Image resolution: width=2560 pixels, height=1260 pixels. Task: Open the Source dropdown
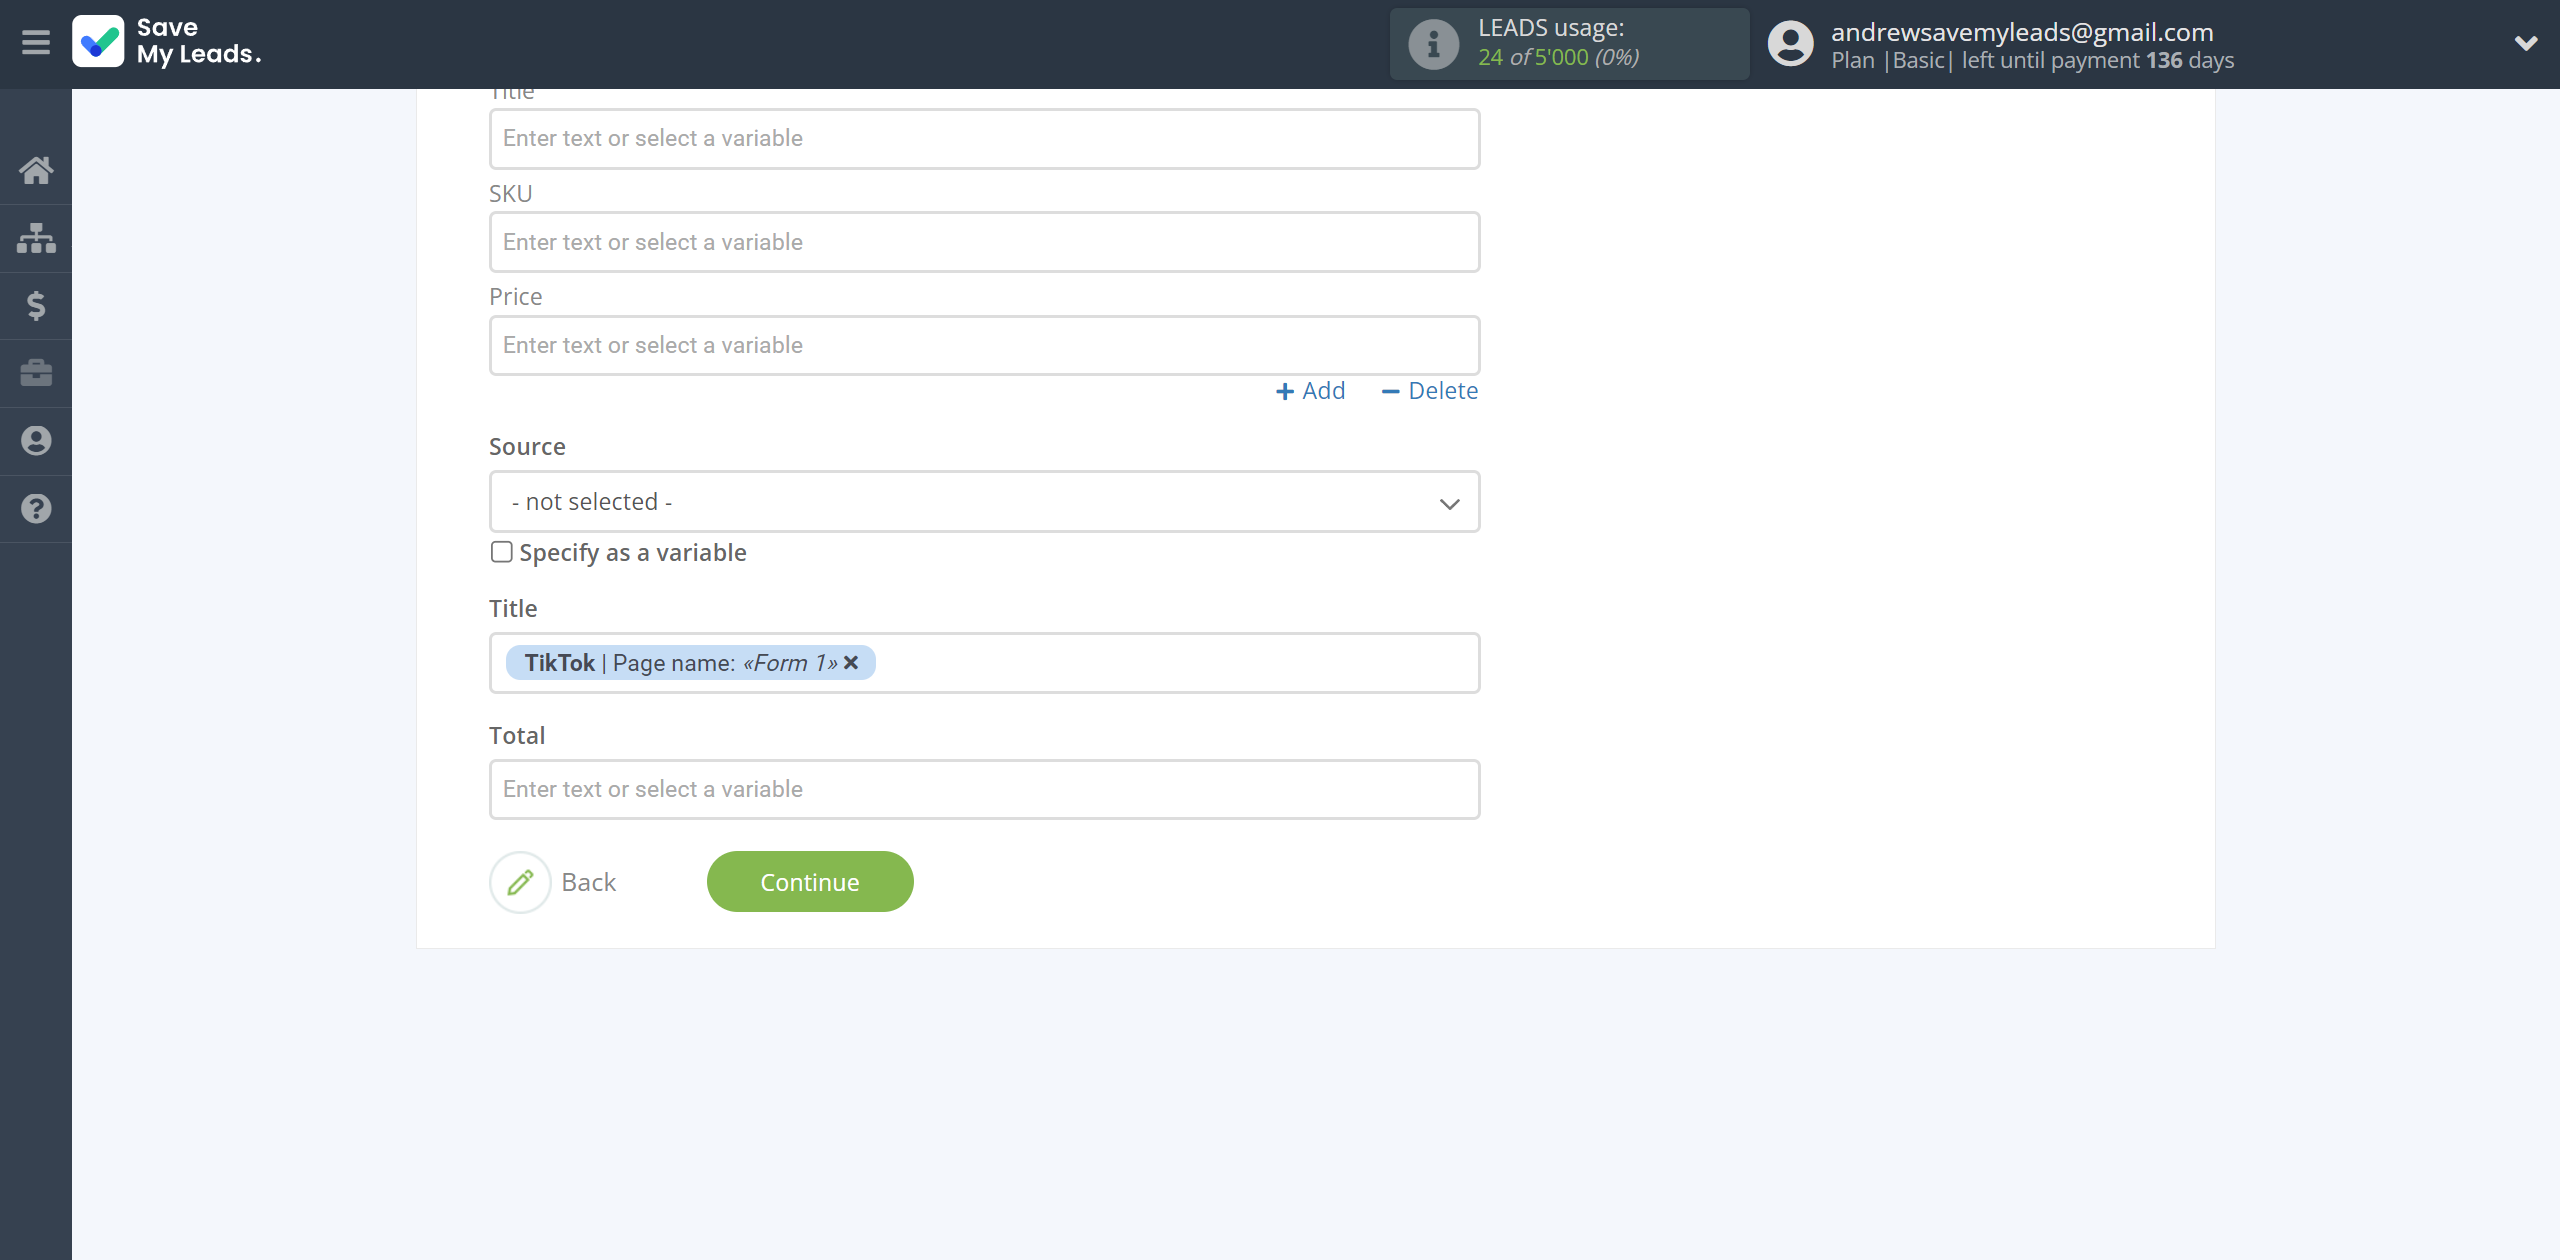(x=984, y=502)
